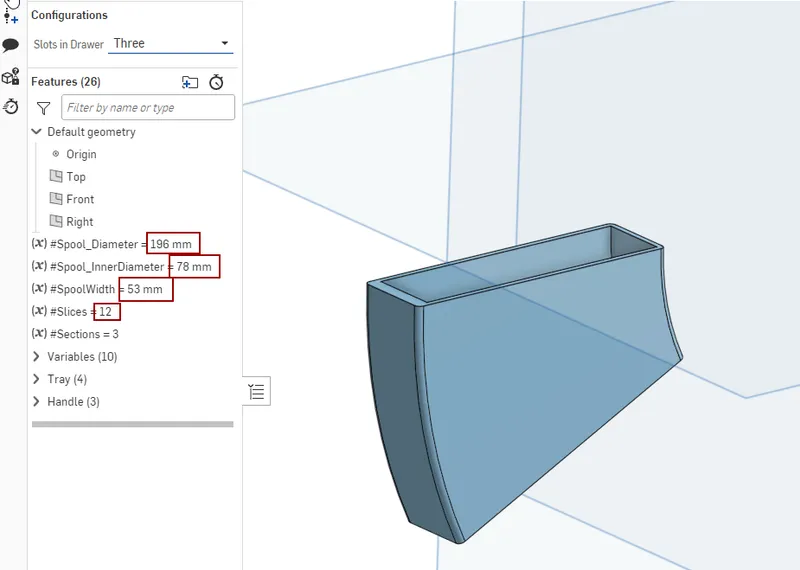Collapse the Default geometry group

click(x=36, y=132)
